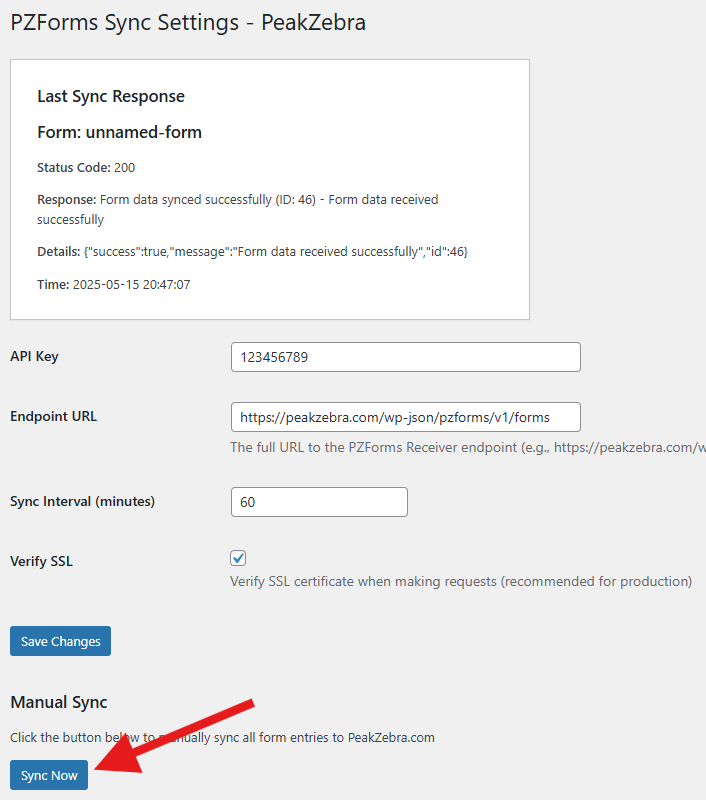Click the Status Code: 200 line
This screenshot has height=800, width=706.
[x=86, y=167]
